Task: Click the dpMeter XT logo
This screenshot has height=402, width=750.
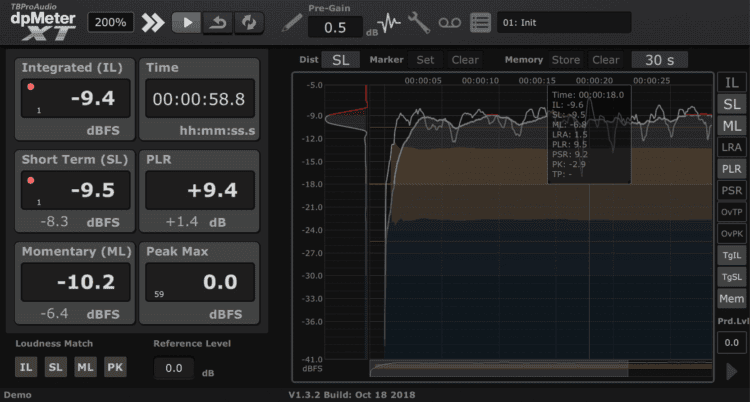Action: (x=44, y=22)
